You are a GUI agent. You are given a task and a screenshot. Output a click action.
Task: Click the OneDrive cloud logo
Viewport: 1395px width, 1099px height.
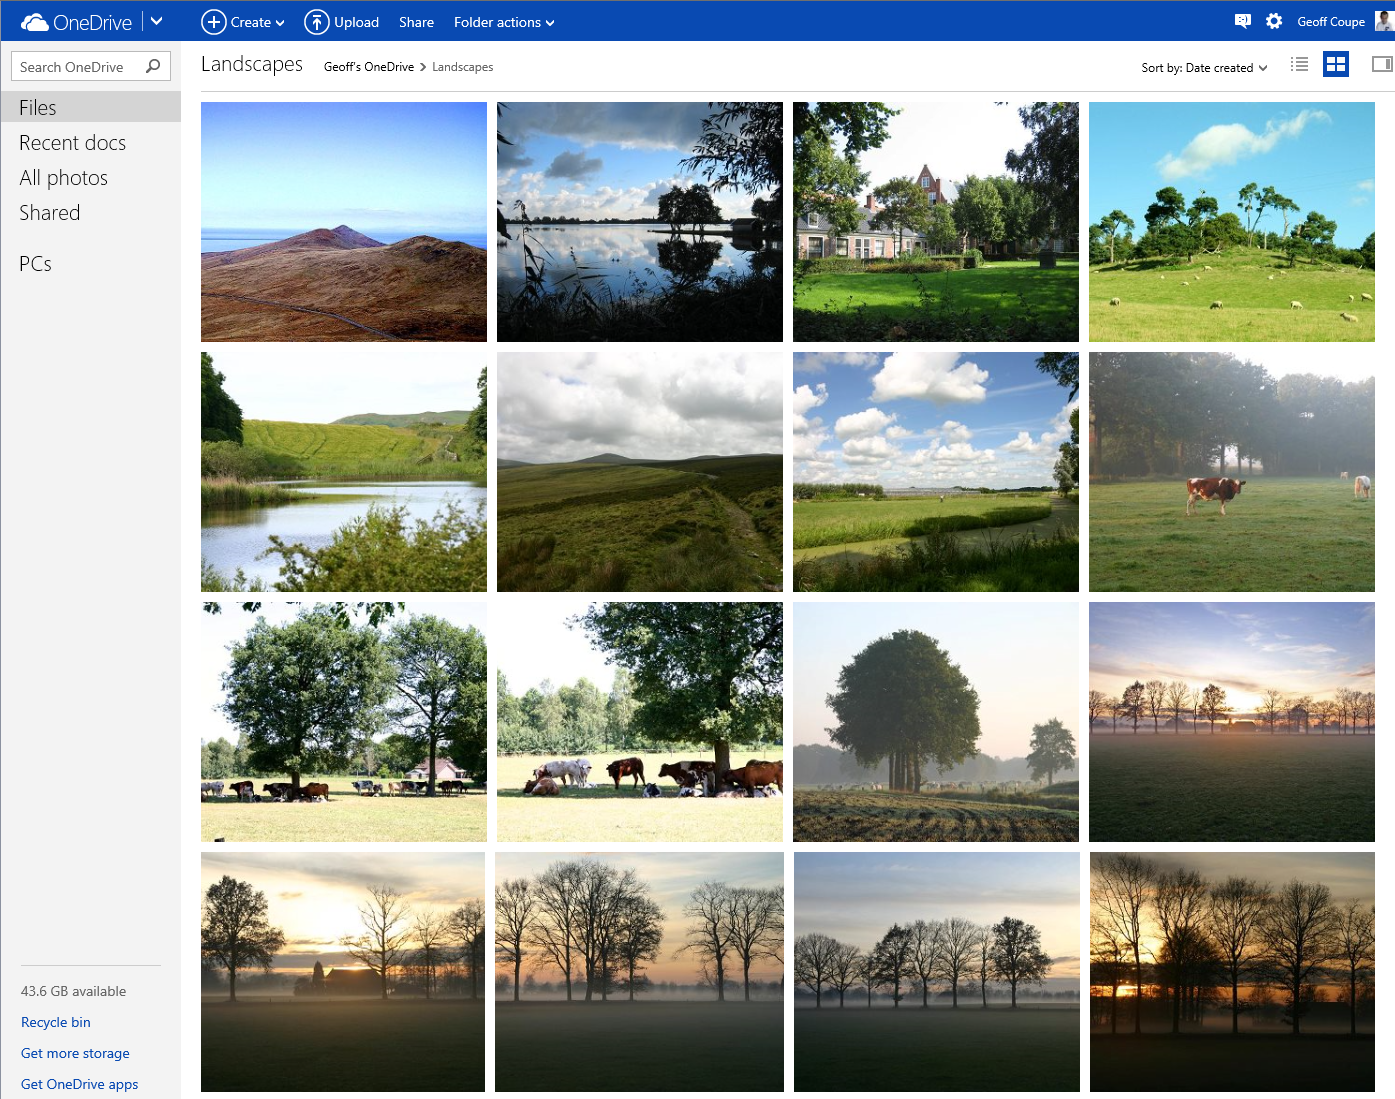(x=35, y=22)
